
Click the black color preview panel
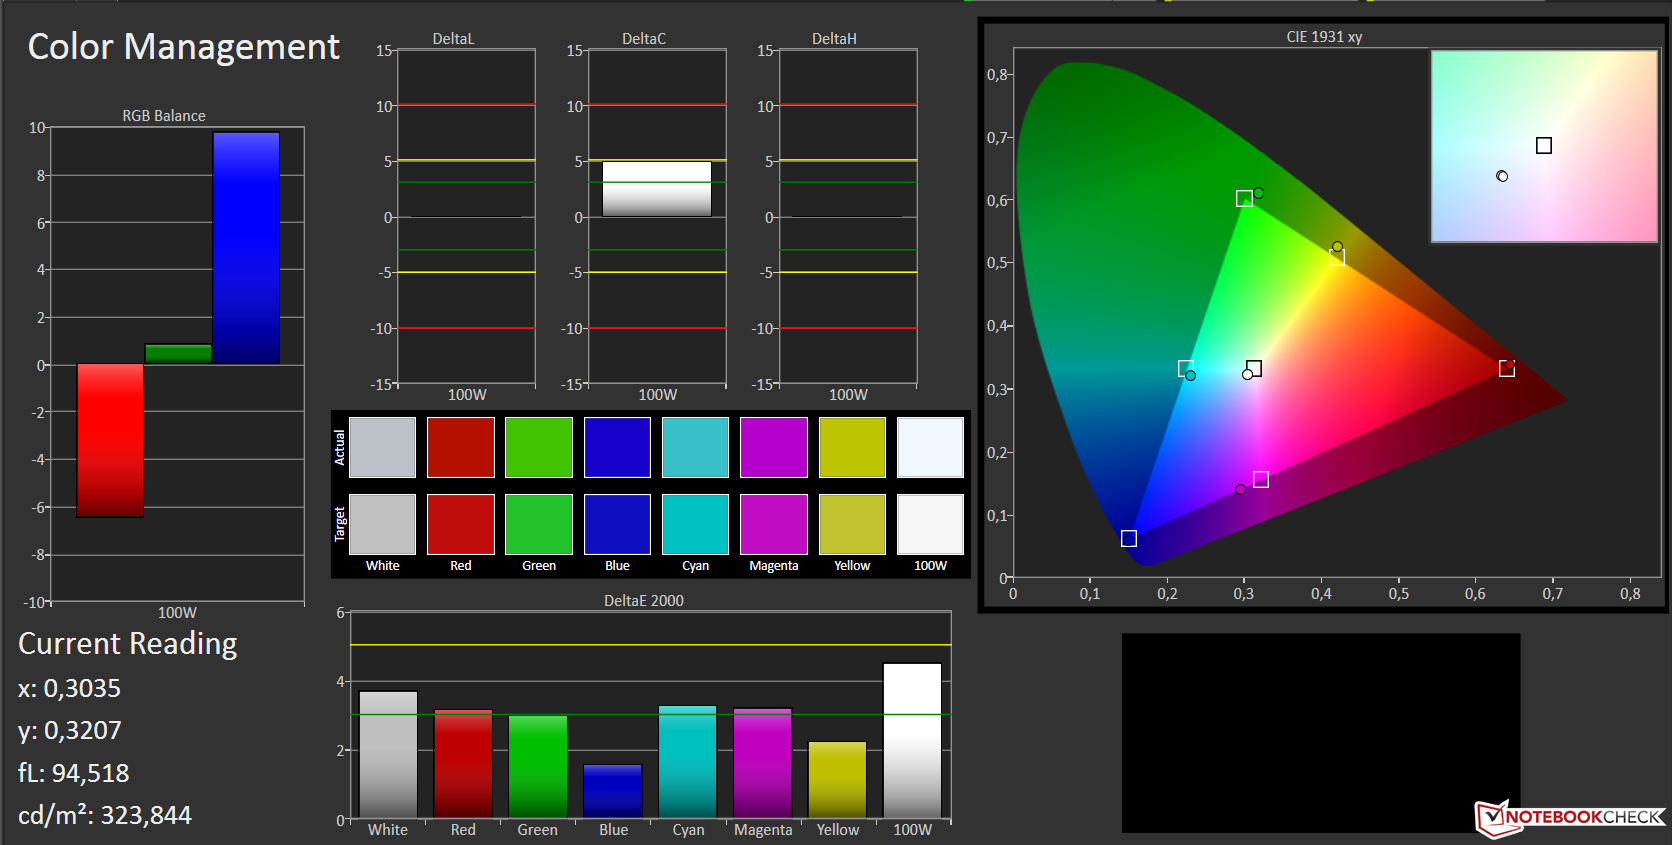point(1320,732)
